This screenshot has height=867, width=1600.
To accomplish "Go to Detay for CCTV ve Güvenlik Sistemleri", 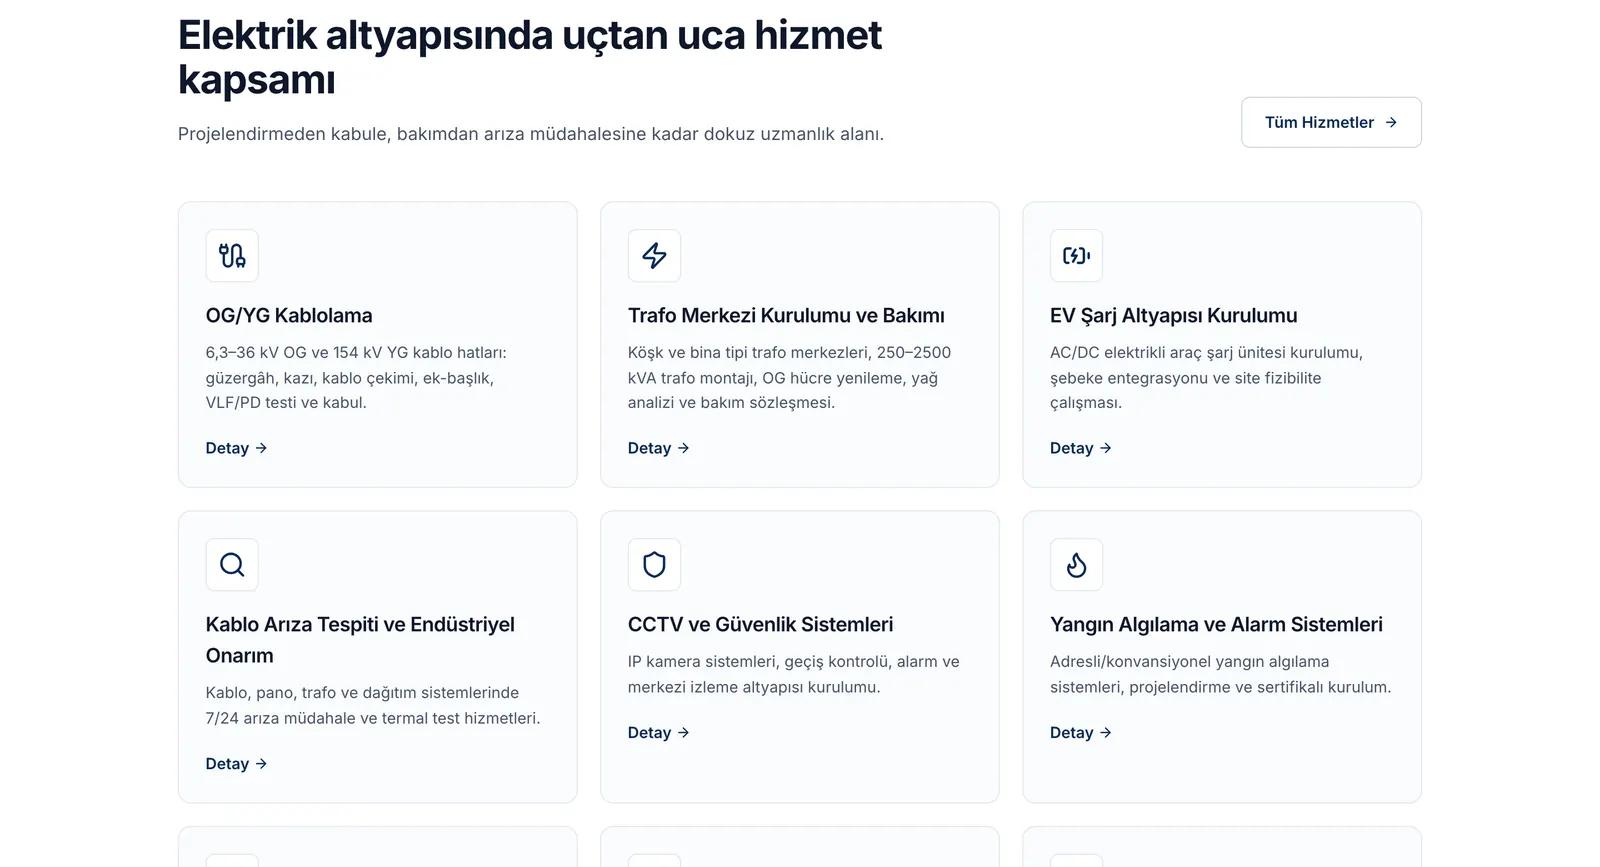I will [659, 733].
